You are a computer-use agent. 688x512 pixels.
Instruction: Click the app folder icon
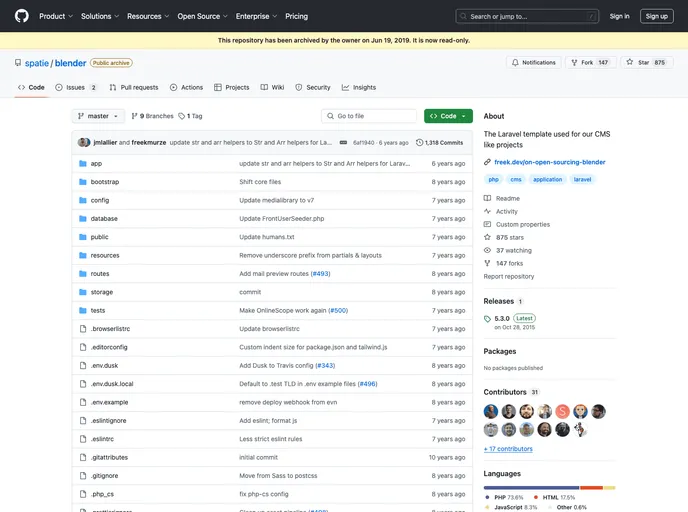[x=82, y=163]
